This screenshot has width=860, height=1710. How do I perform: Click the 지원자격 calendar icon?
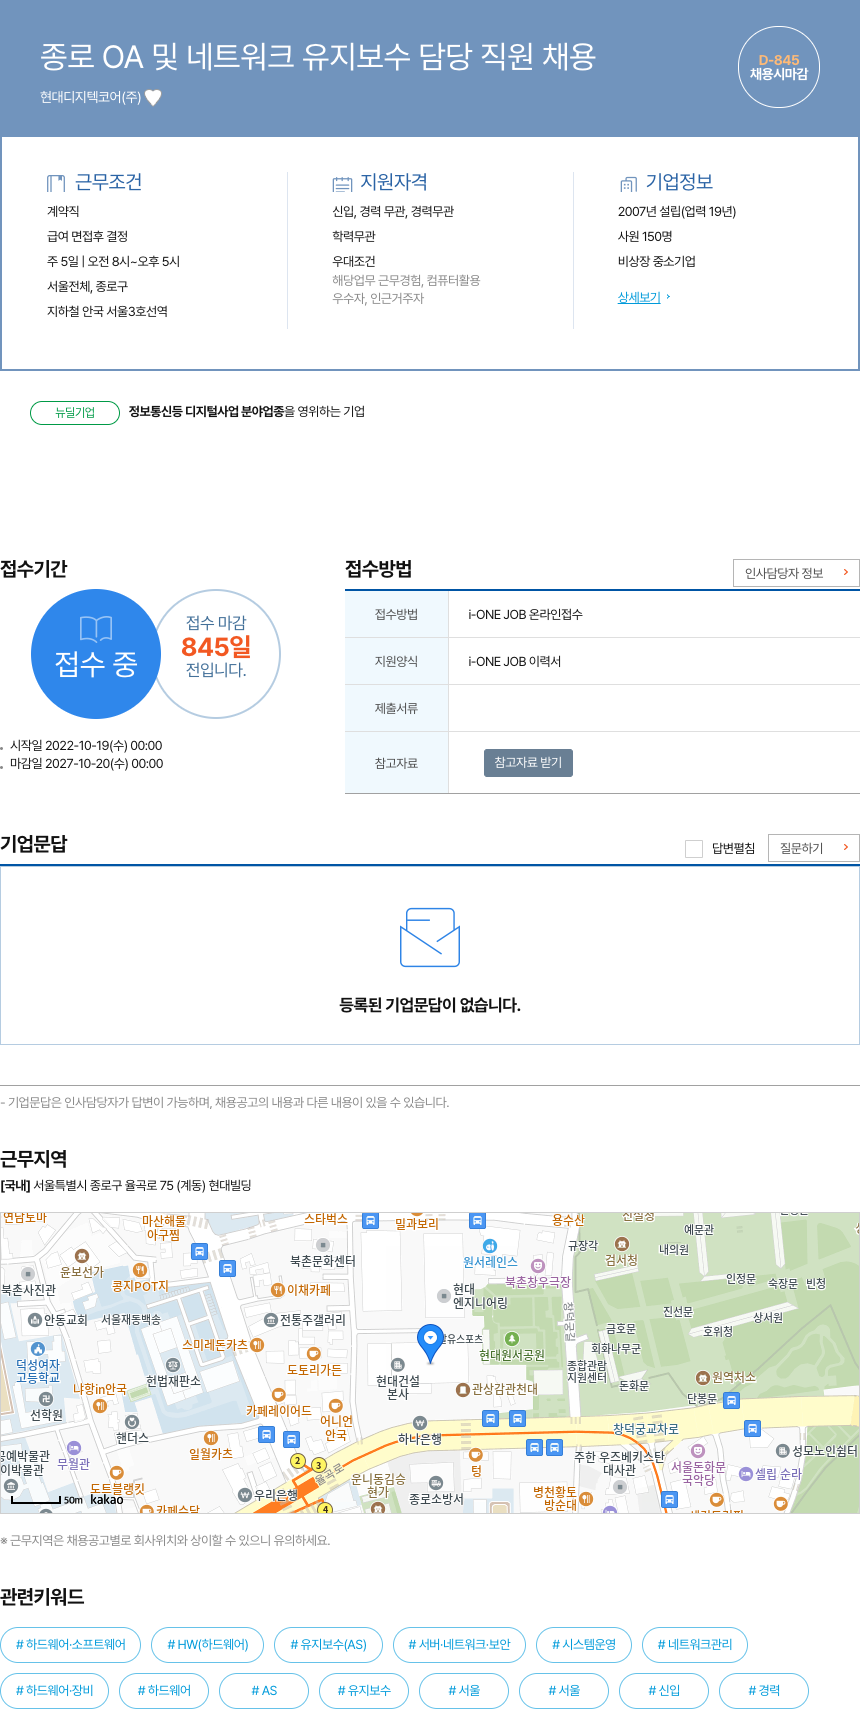click(x=342, y=183)
